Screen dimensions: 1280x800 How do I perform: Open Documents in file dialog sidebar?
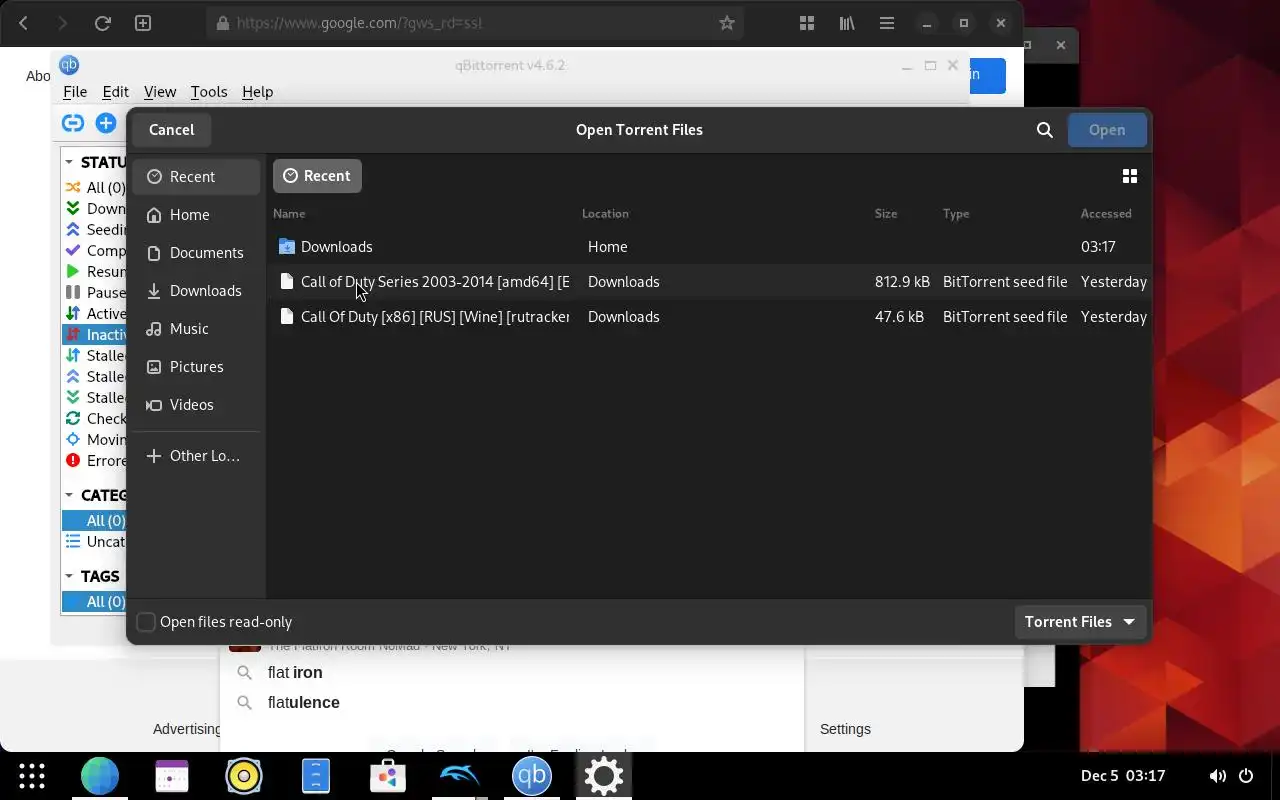pyautogui.click(x=196, y=253)
